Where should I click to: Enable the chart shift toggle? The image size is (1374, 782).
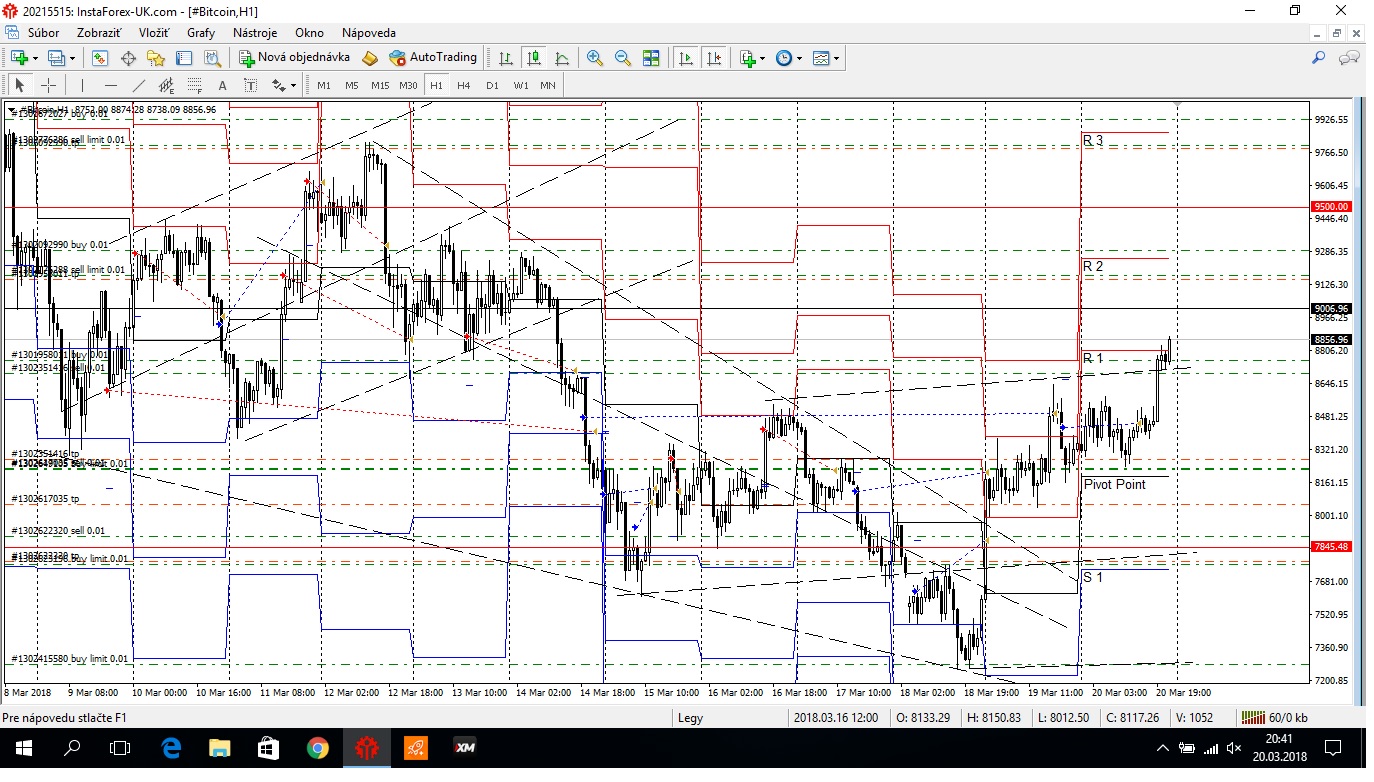click(x=714, y=58)
